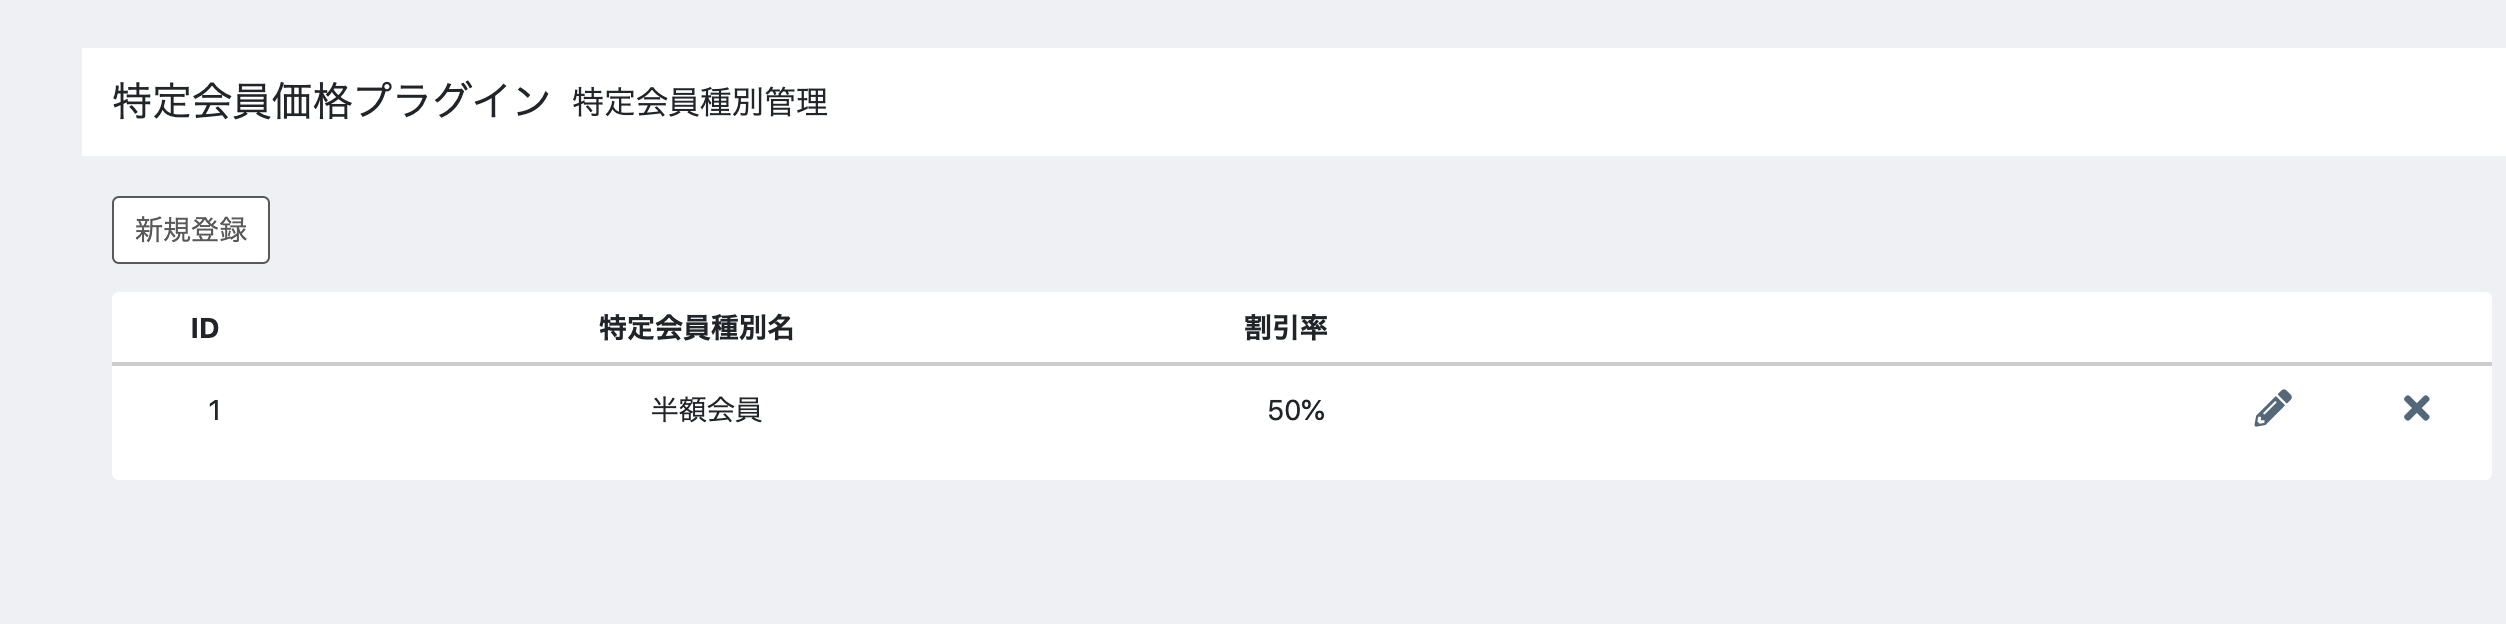Select the ID column header
Screen dimensions: 2506x624
205,328
